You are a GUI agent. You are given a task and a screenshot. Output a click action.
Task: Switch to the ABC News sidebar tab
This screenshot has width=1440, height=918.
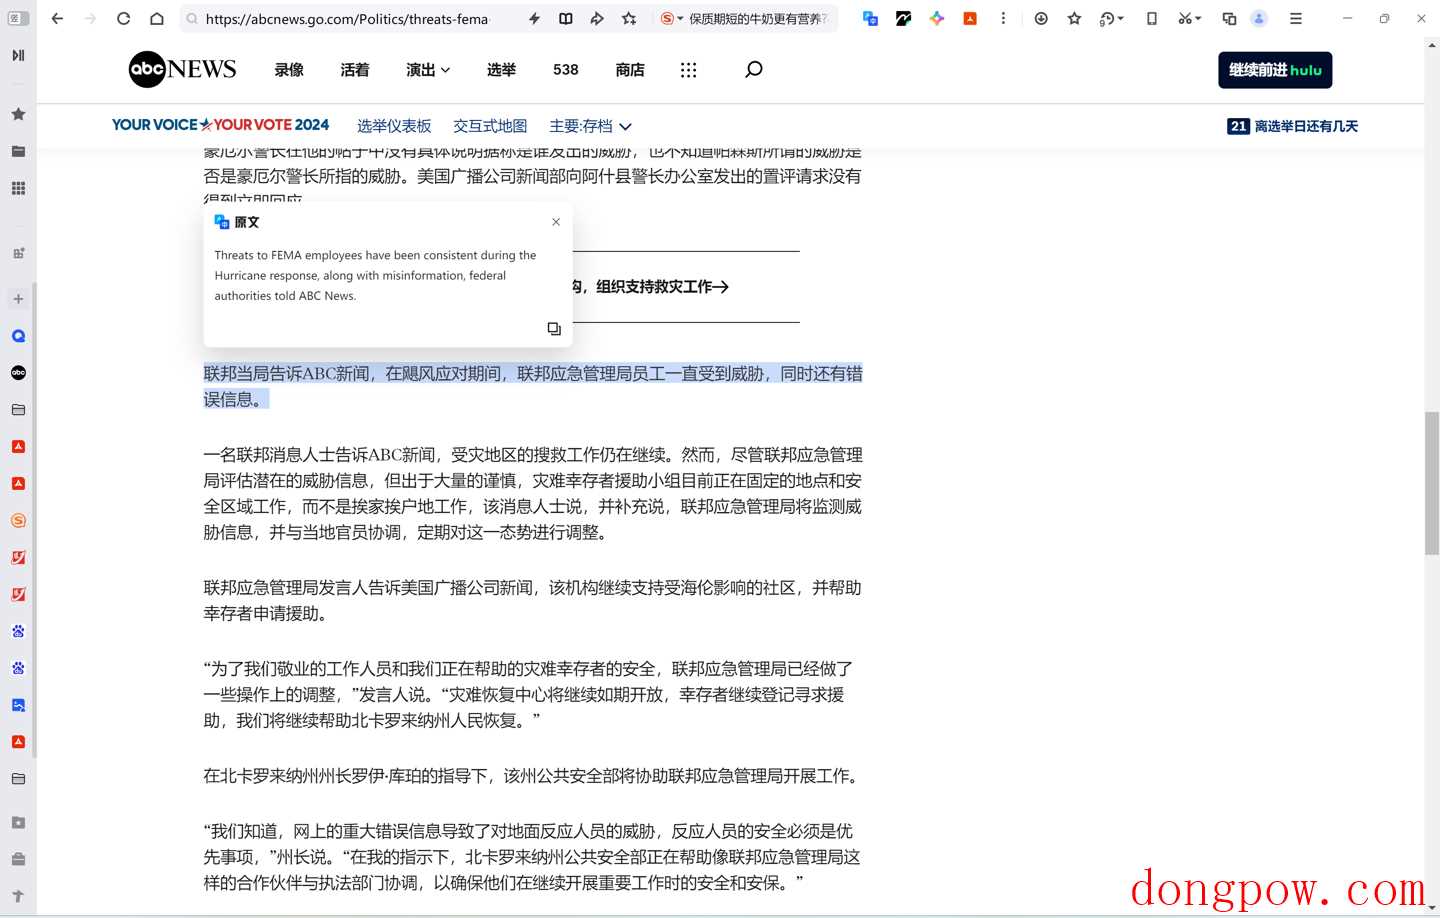(18, 373)
